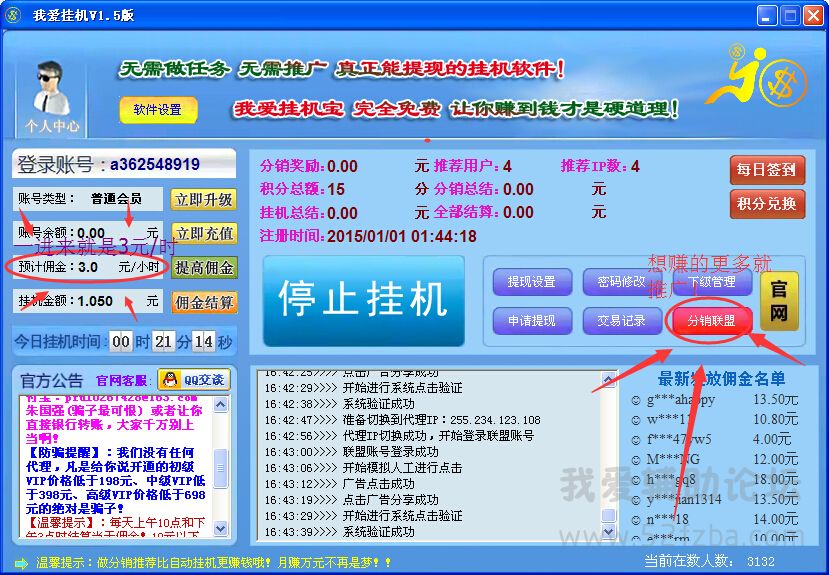The width and height of the screenshot is (829, 575).
Task: Open 密码修改 password change
Action: pyautogui.click(x=622, y=282)
